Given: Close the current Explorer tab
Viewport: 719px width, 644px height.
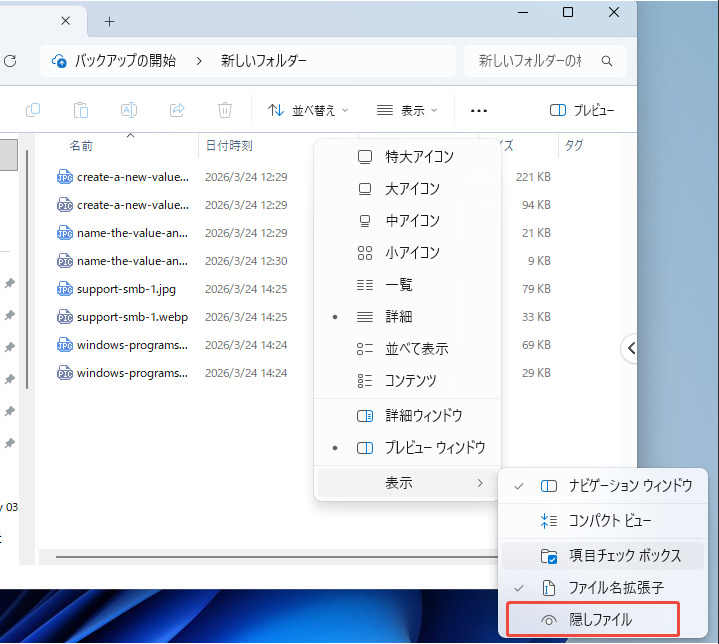Looking at the screenshot, I should click(66, 21).
